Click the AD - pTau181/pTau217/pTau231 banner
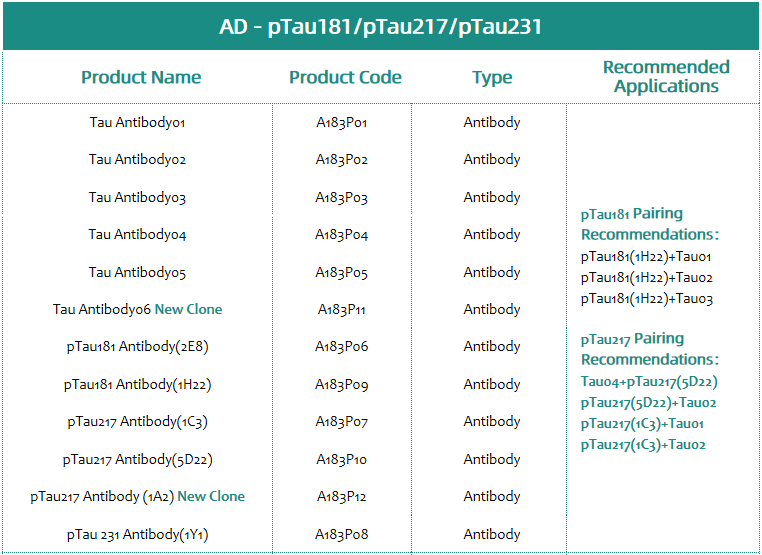 pos(381,26)
